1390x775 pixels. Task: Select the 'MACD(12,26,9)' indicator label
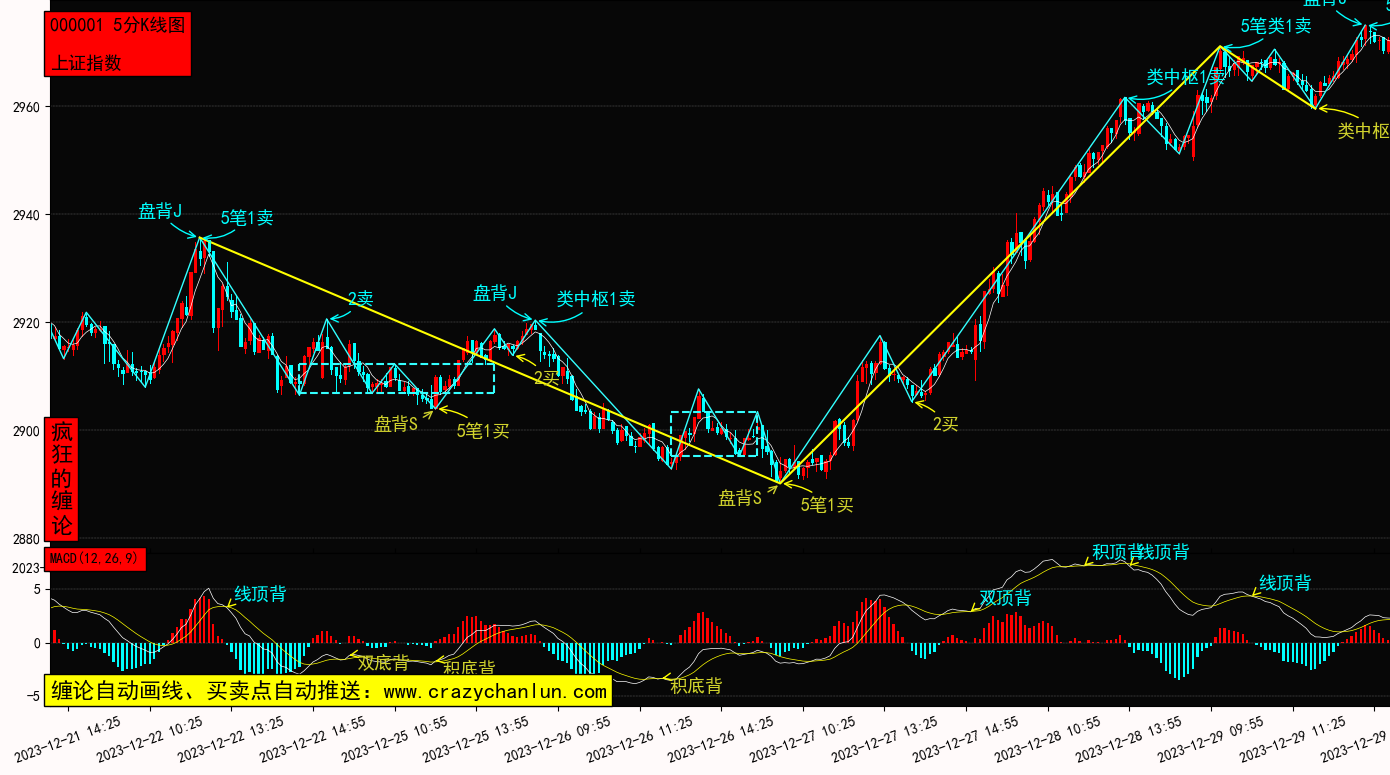tap(94, 558)
